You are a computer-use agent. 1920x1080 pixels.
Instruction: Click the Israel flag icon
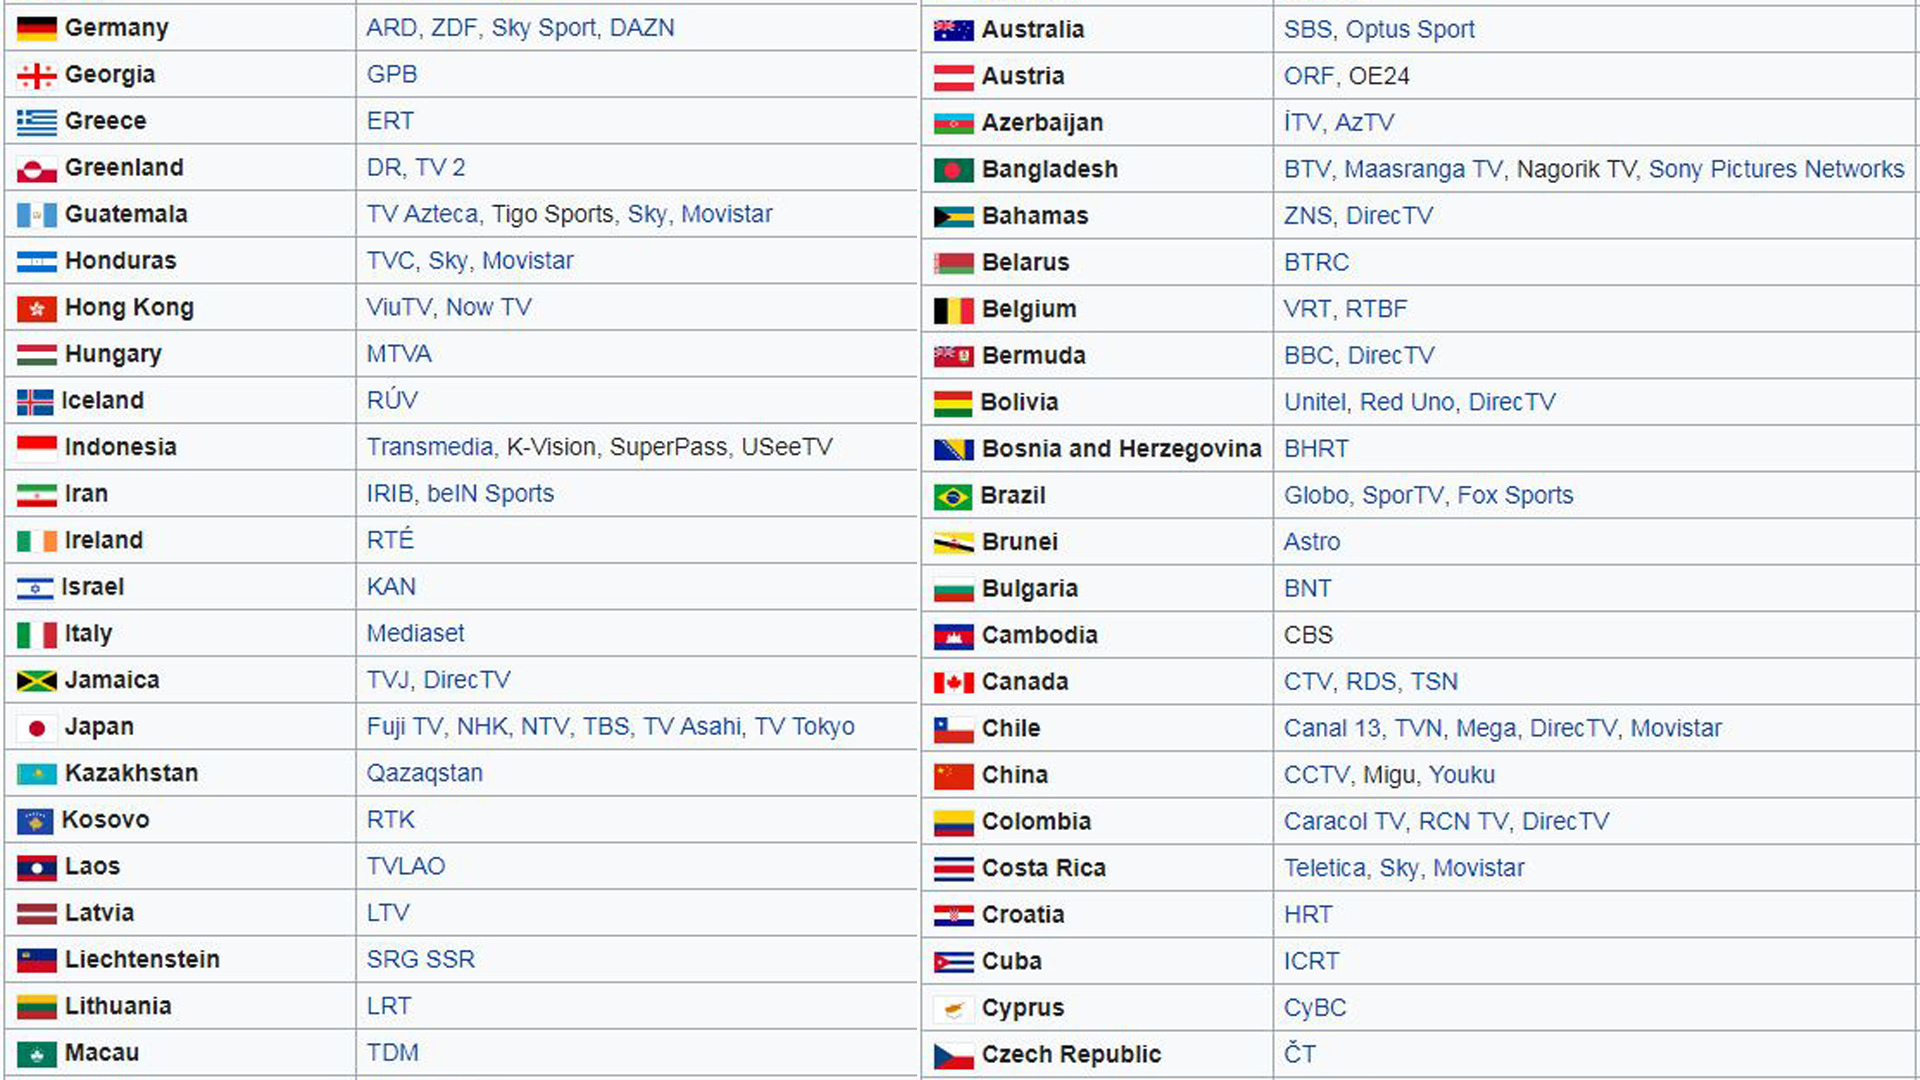(x=35, y=588)
